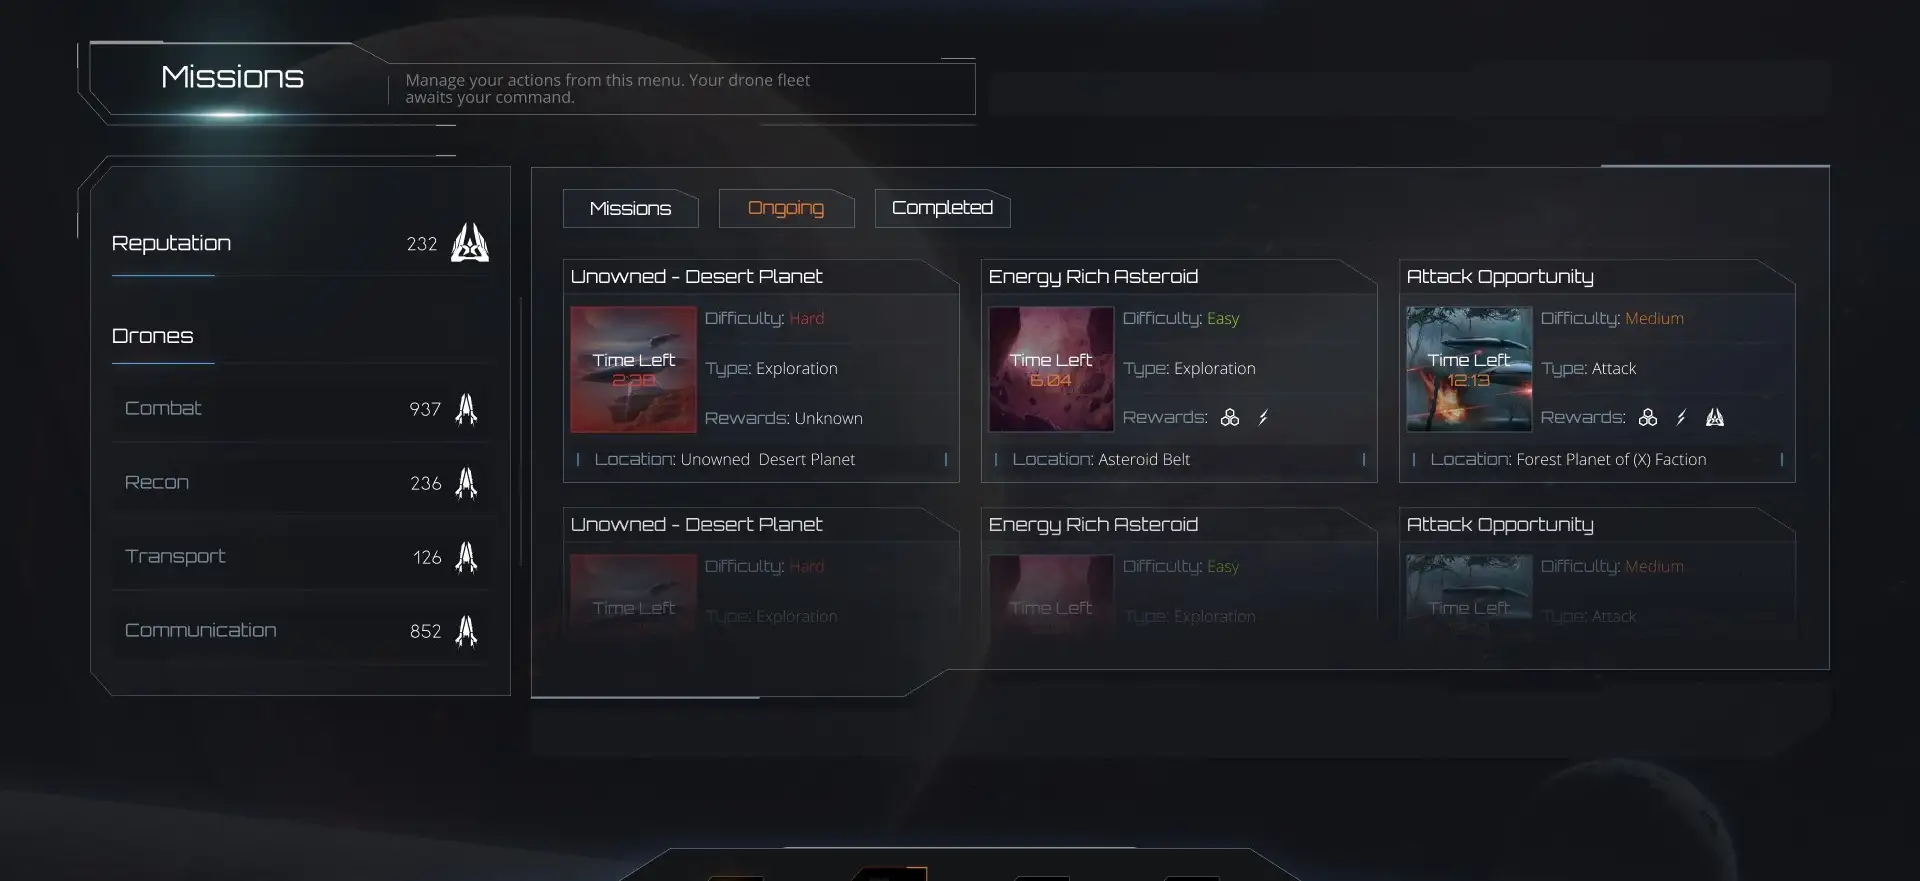
Task: Open the Ongoing tab
Action: coord(786,208)
